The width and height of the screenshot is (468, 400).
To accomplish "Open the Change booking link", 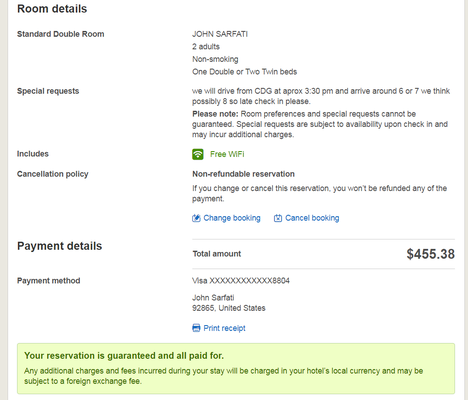I will coord(232,218).
